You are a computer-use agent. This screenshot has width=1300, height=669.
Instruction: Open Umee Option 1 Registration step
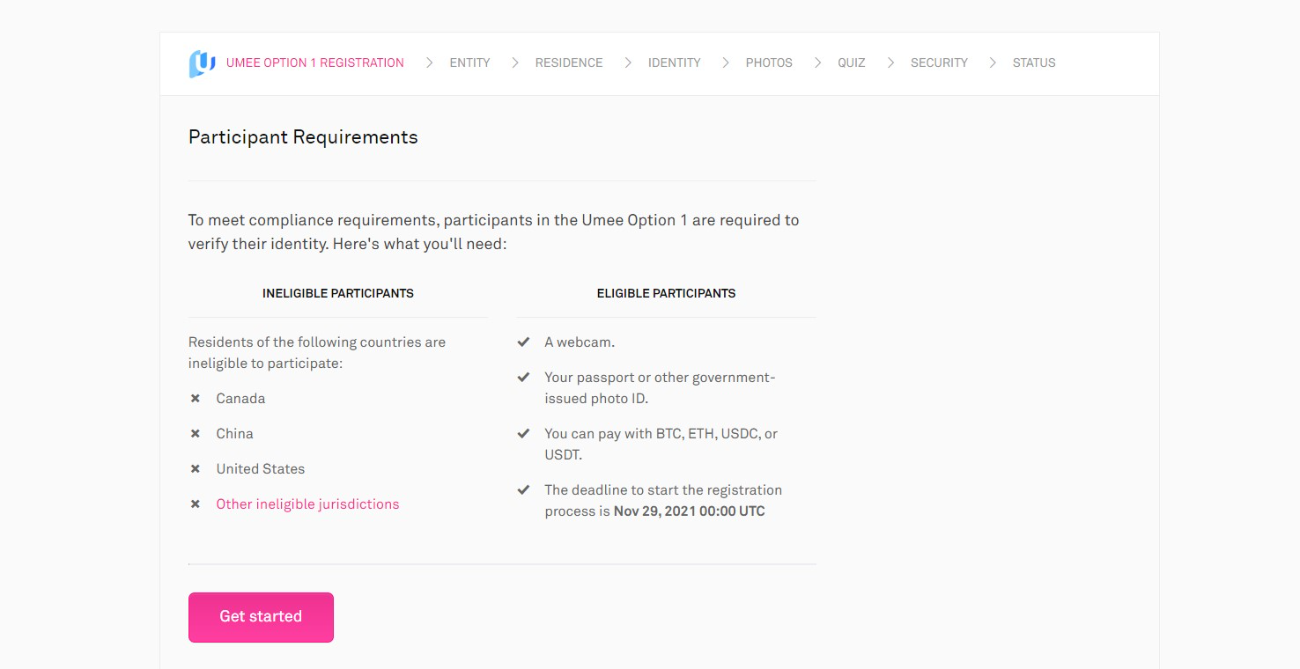[315, 63]
